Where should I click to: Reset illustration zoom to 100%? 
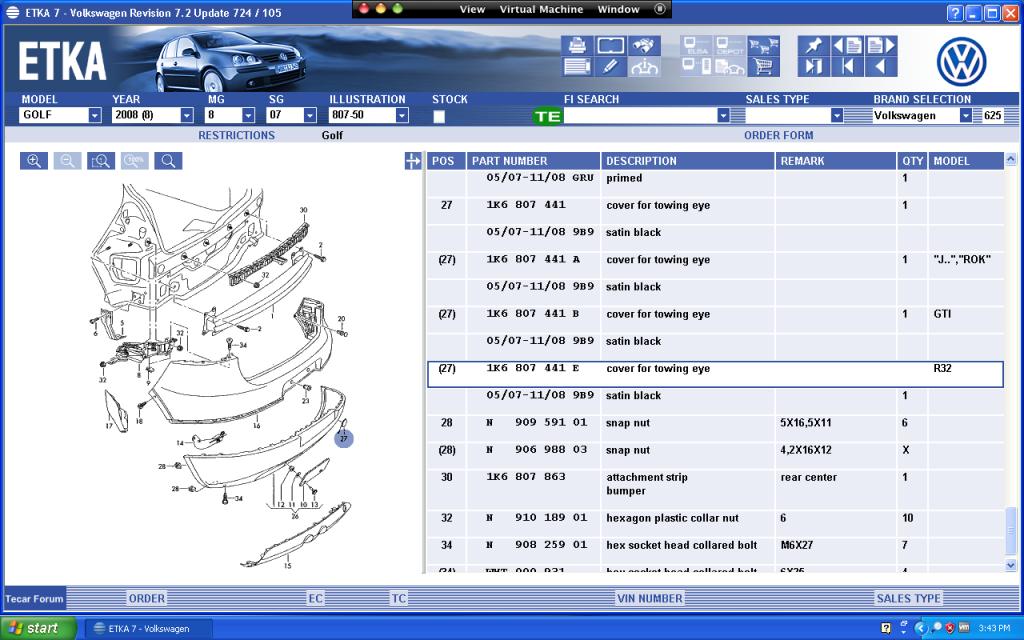(135, 161)
